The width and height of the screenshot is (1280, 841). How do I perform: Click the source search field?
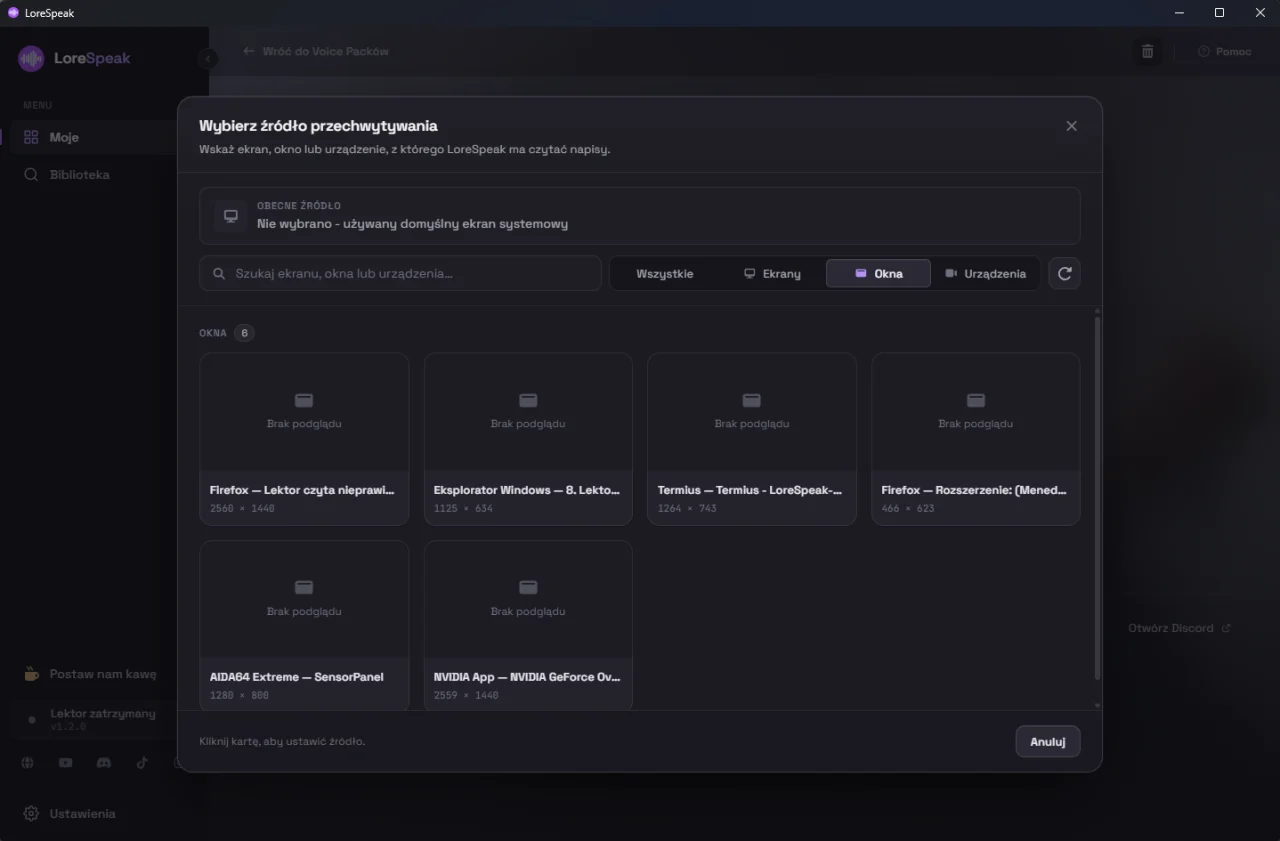[x=400, y=274]
